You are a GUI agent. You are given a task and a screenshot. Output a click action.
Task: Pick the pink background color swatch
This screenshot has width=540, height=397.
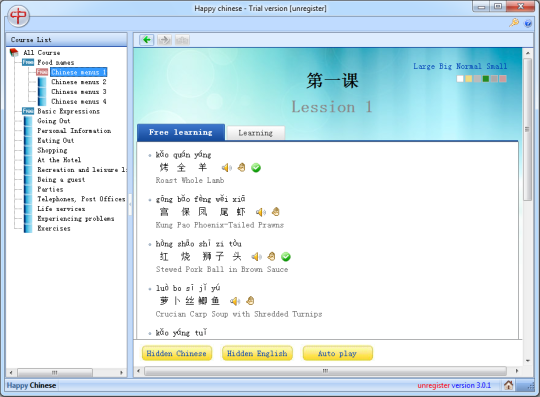click(503, 79)
